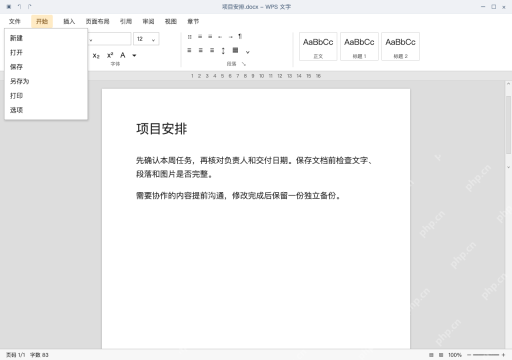Switch to the view mode icon beside 100%
This screenshot has width=512, height=360.
441,355
